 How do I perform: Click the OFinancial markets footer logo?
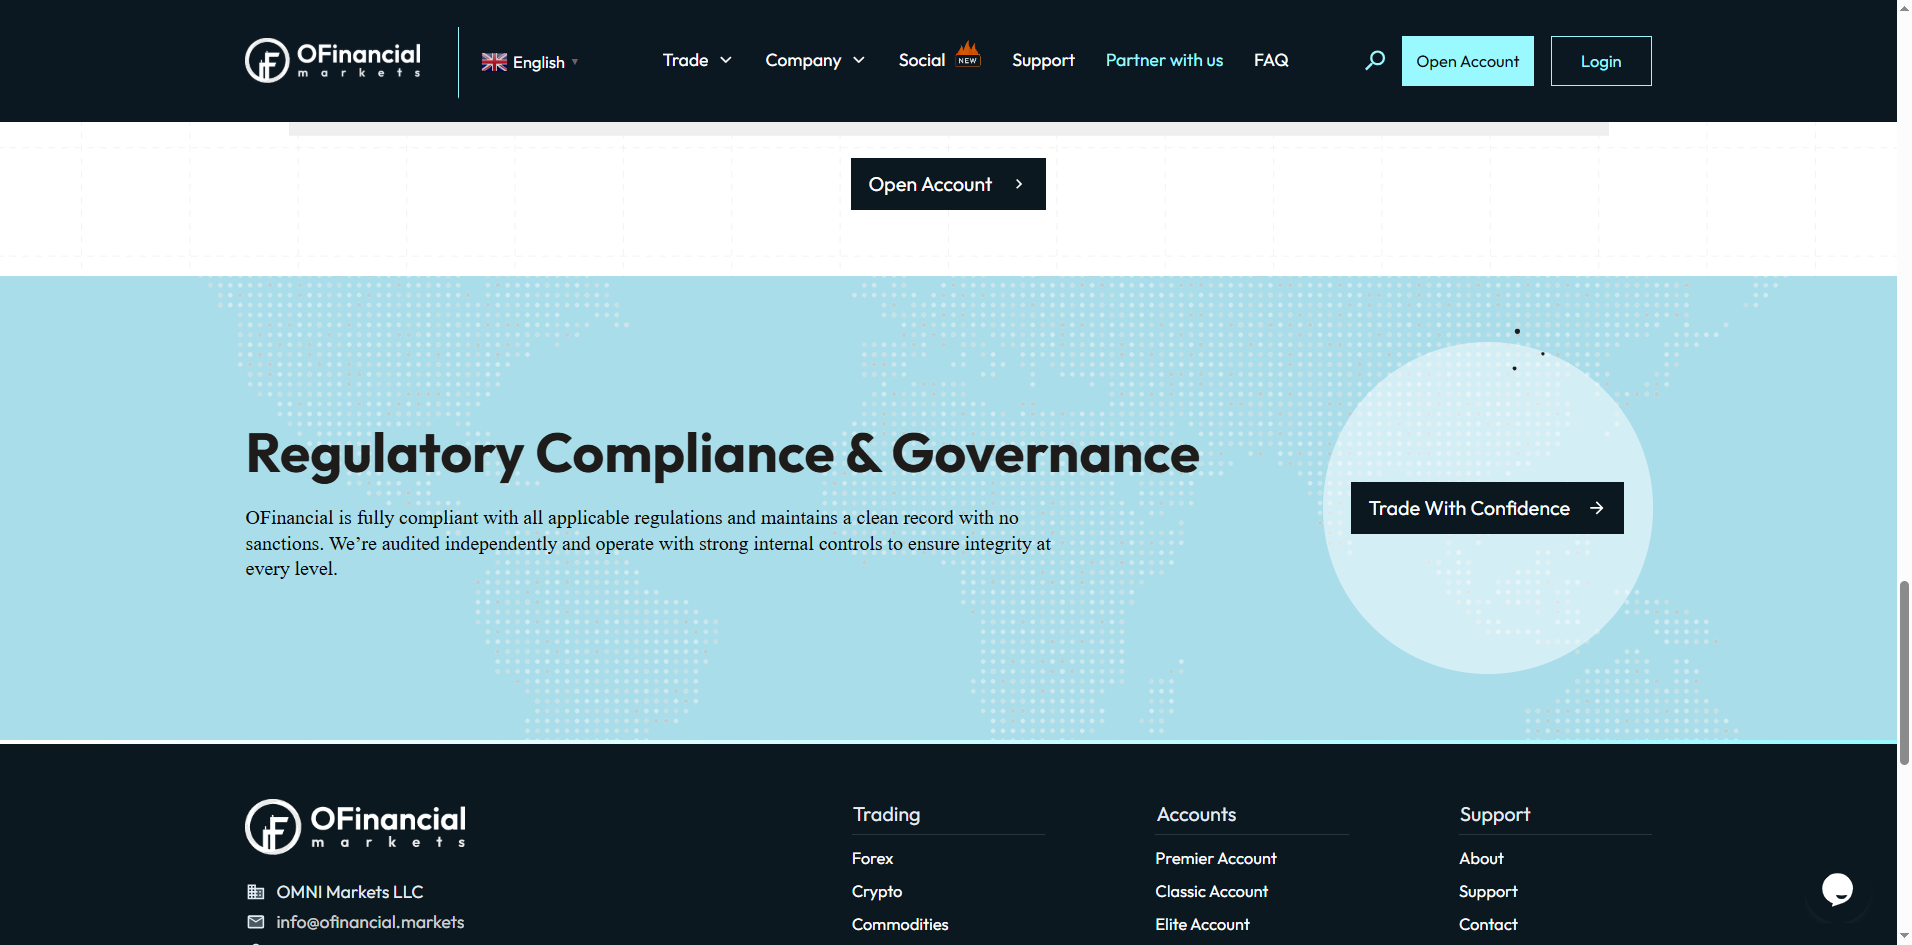[356, 827]
